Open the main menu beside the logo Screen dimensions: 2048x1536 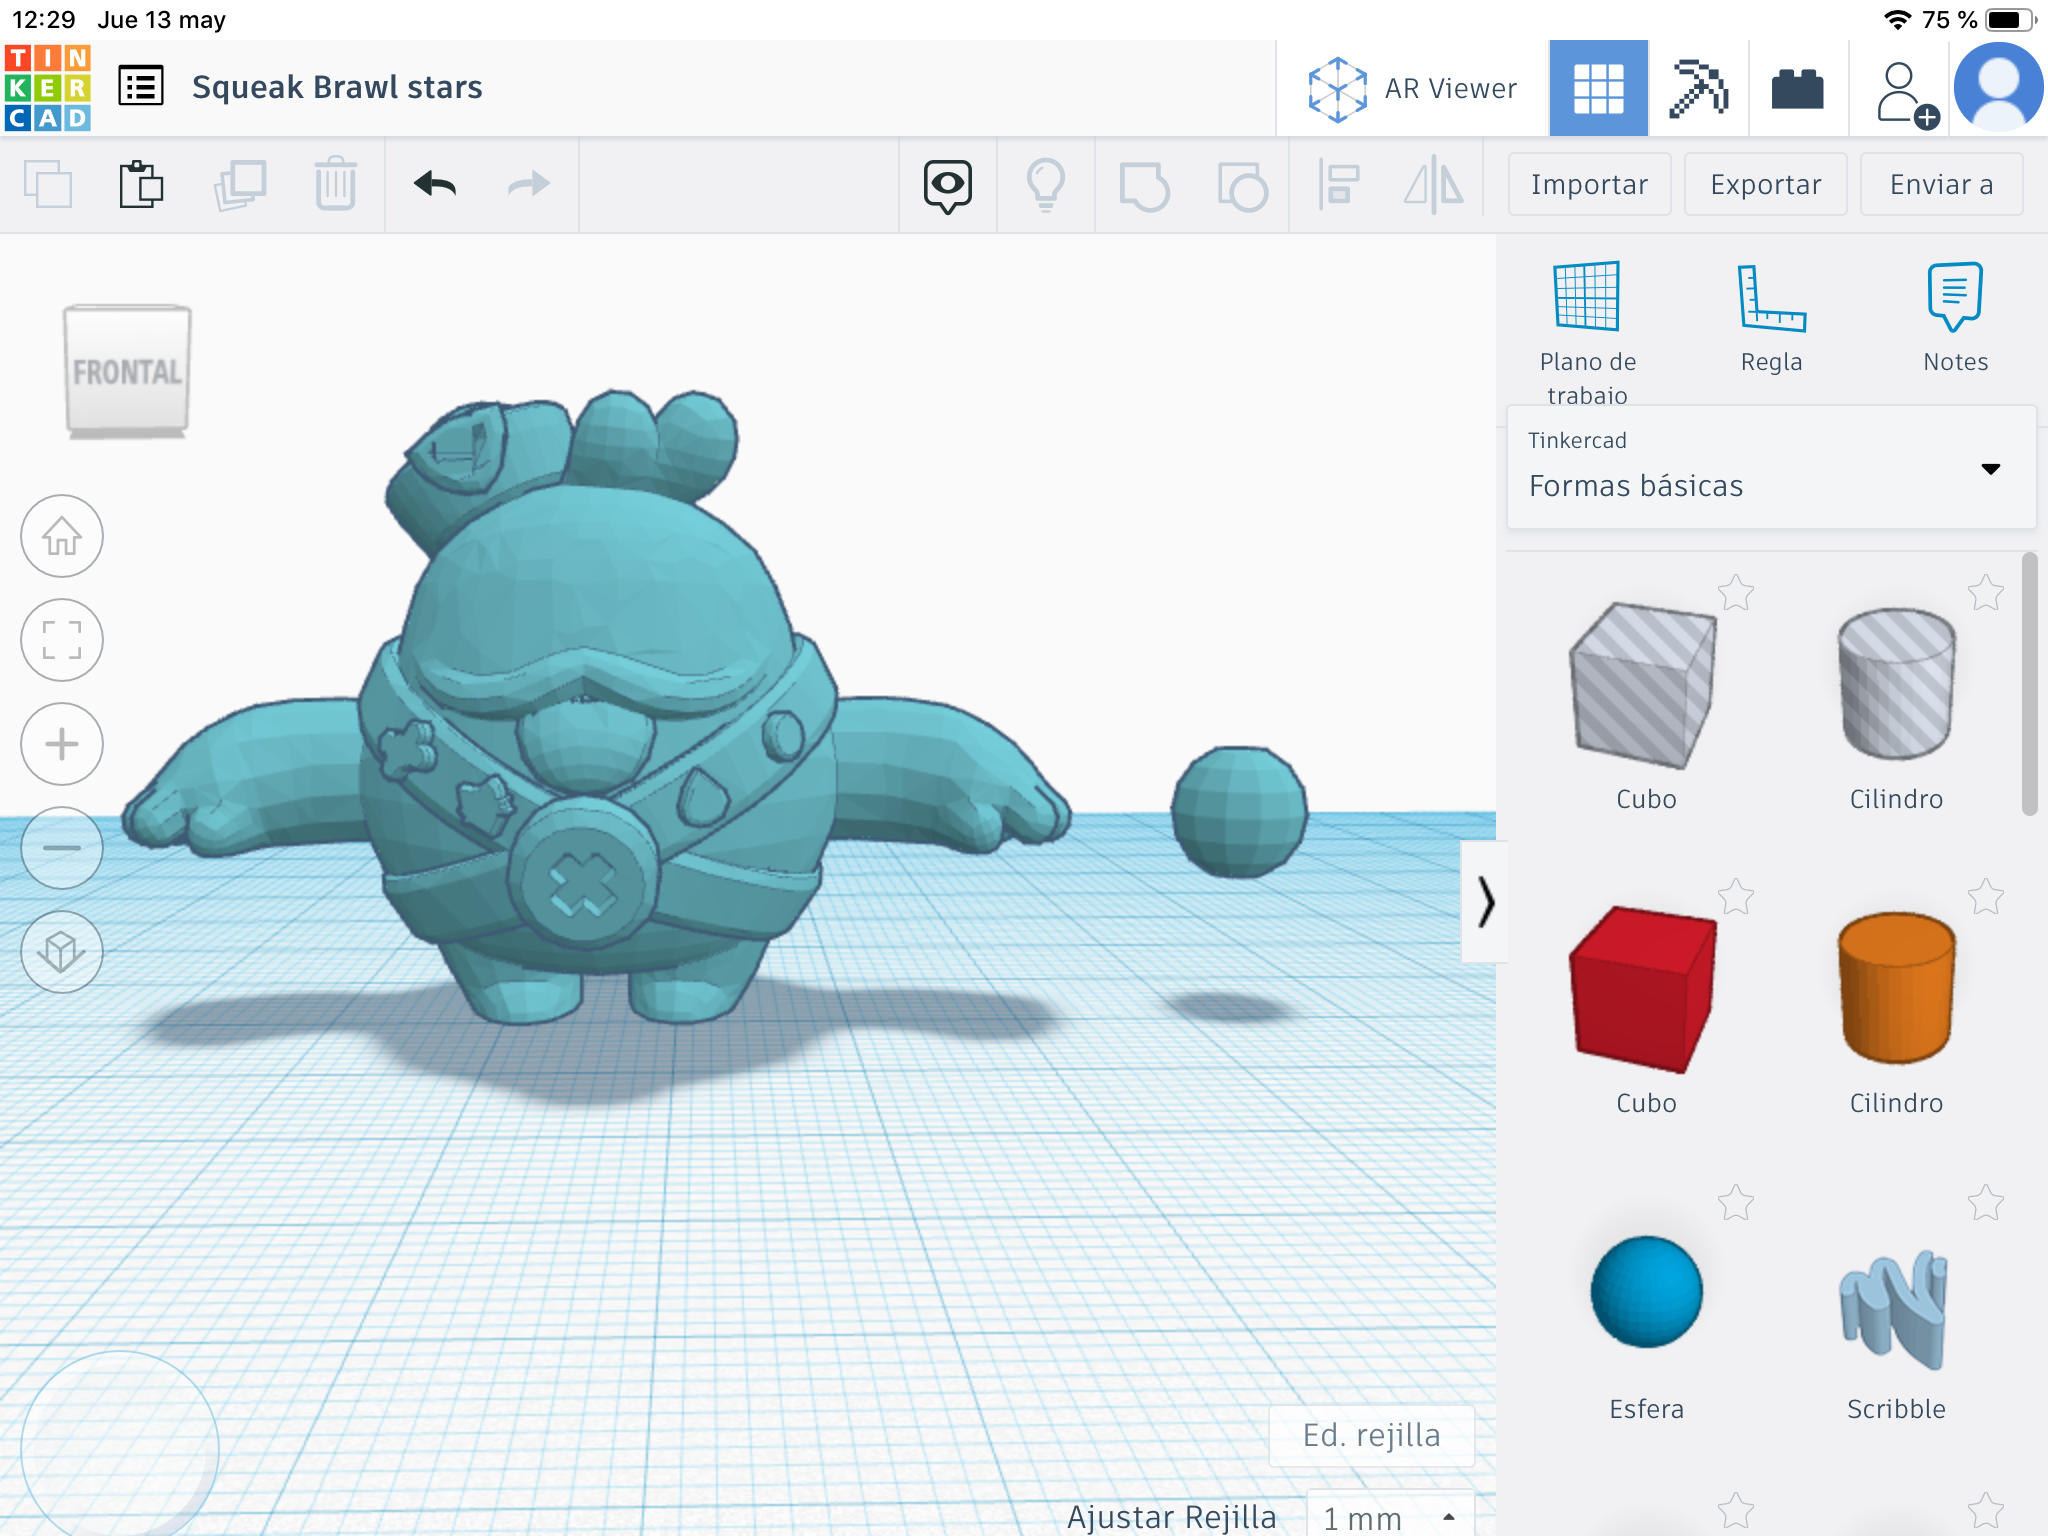click(x=141, y=86)
